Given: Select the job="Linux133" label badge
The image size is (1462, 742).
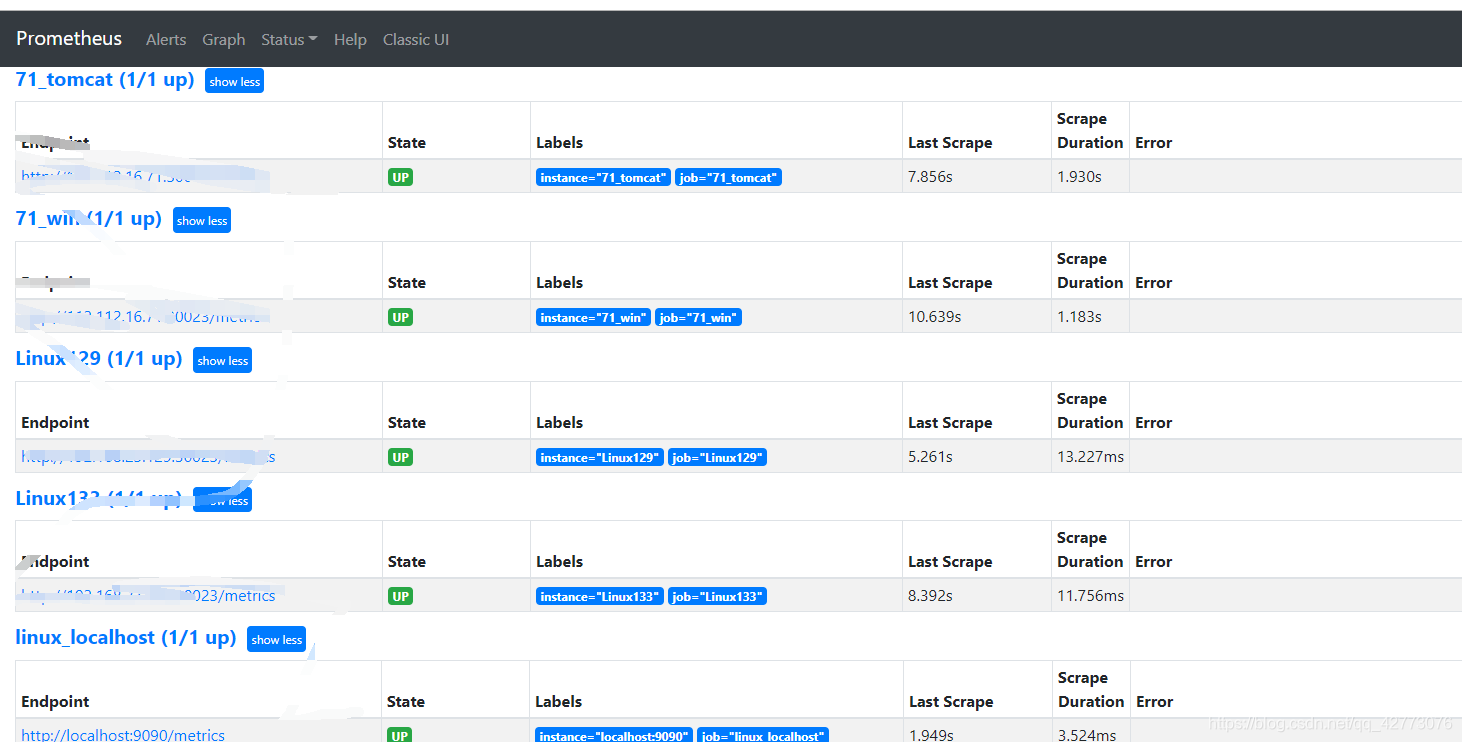Looking at the screenshot, I should (718, 596).
